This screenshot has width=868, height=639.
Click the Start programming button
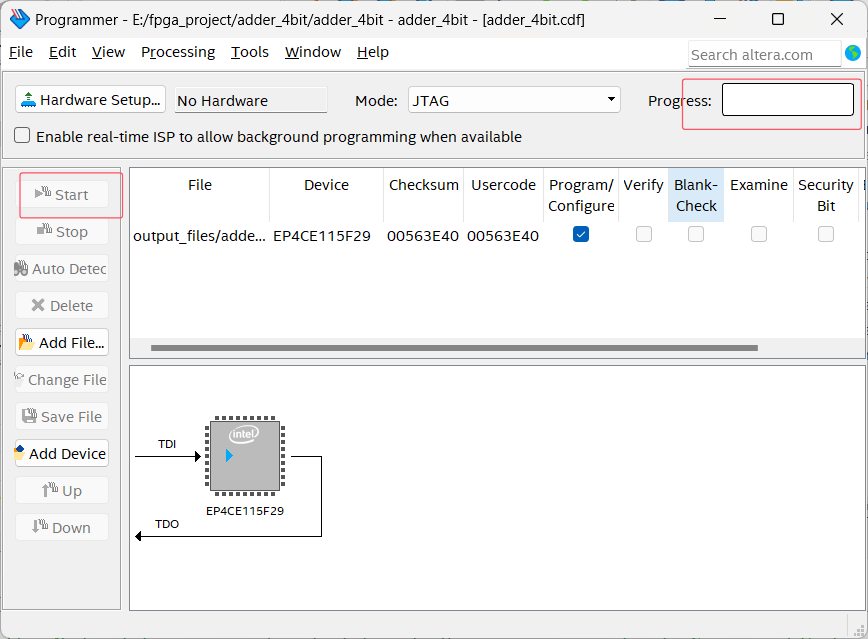62,194
